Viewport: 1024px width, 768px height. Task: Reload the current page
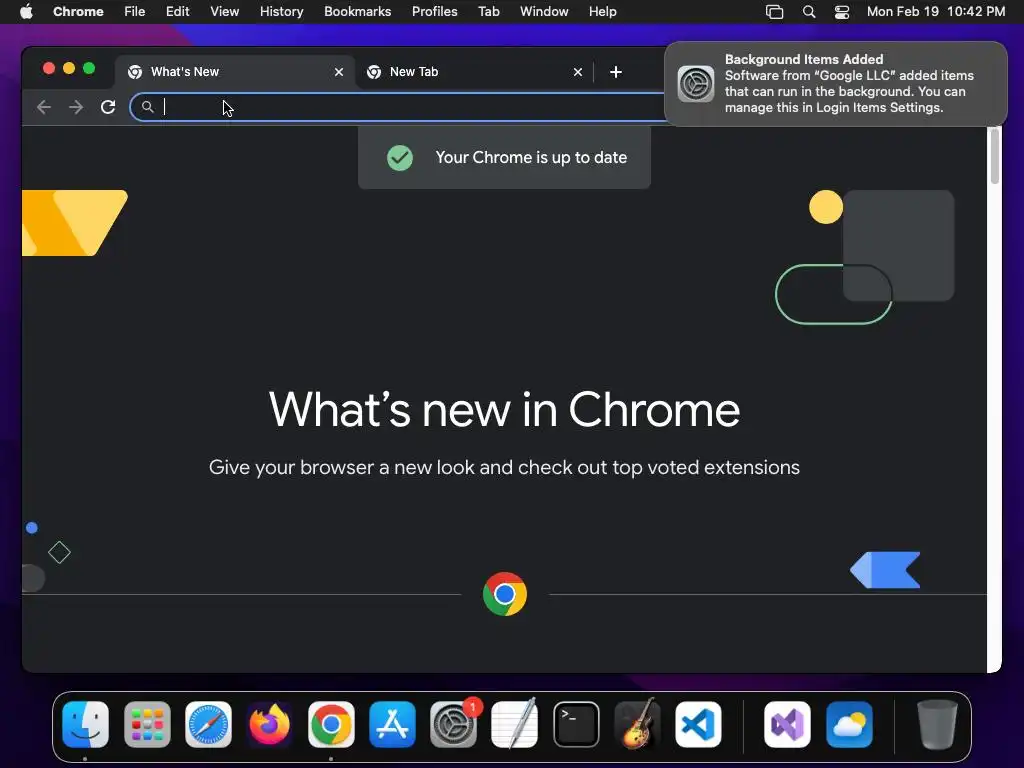(108, 107)
